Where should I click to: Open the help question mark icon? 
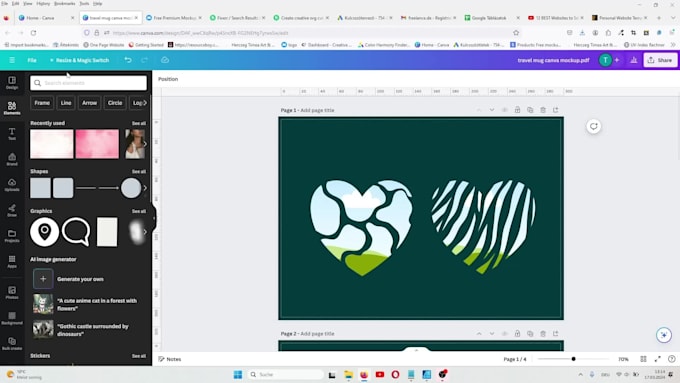point(671,359)
